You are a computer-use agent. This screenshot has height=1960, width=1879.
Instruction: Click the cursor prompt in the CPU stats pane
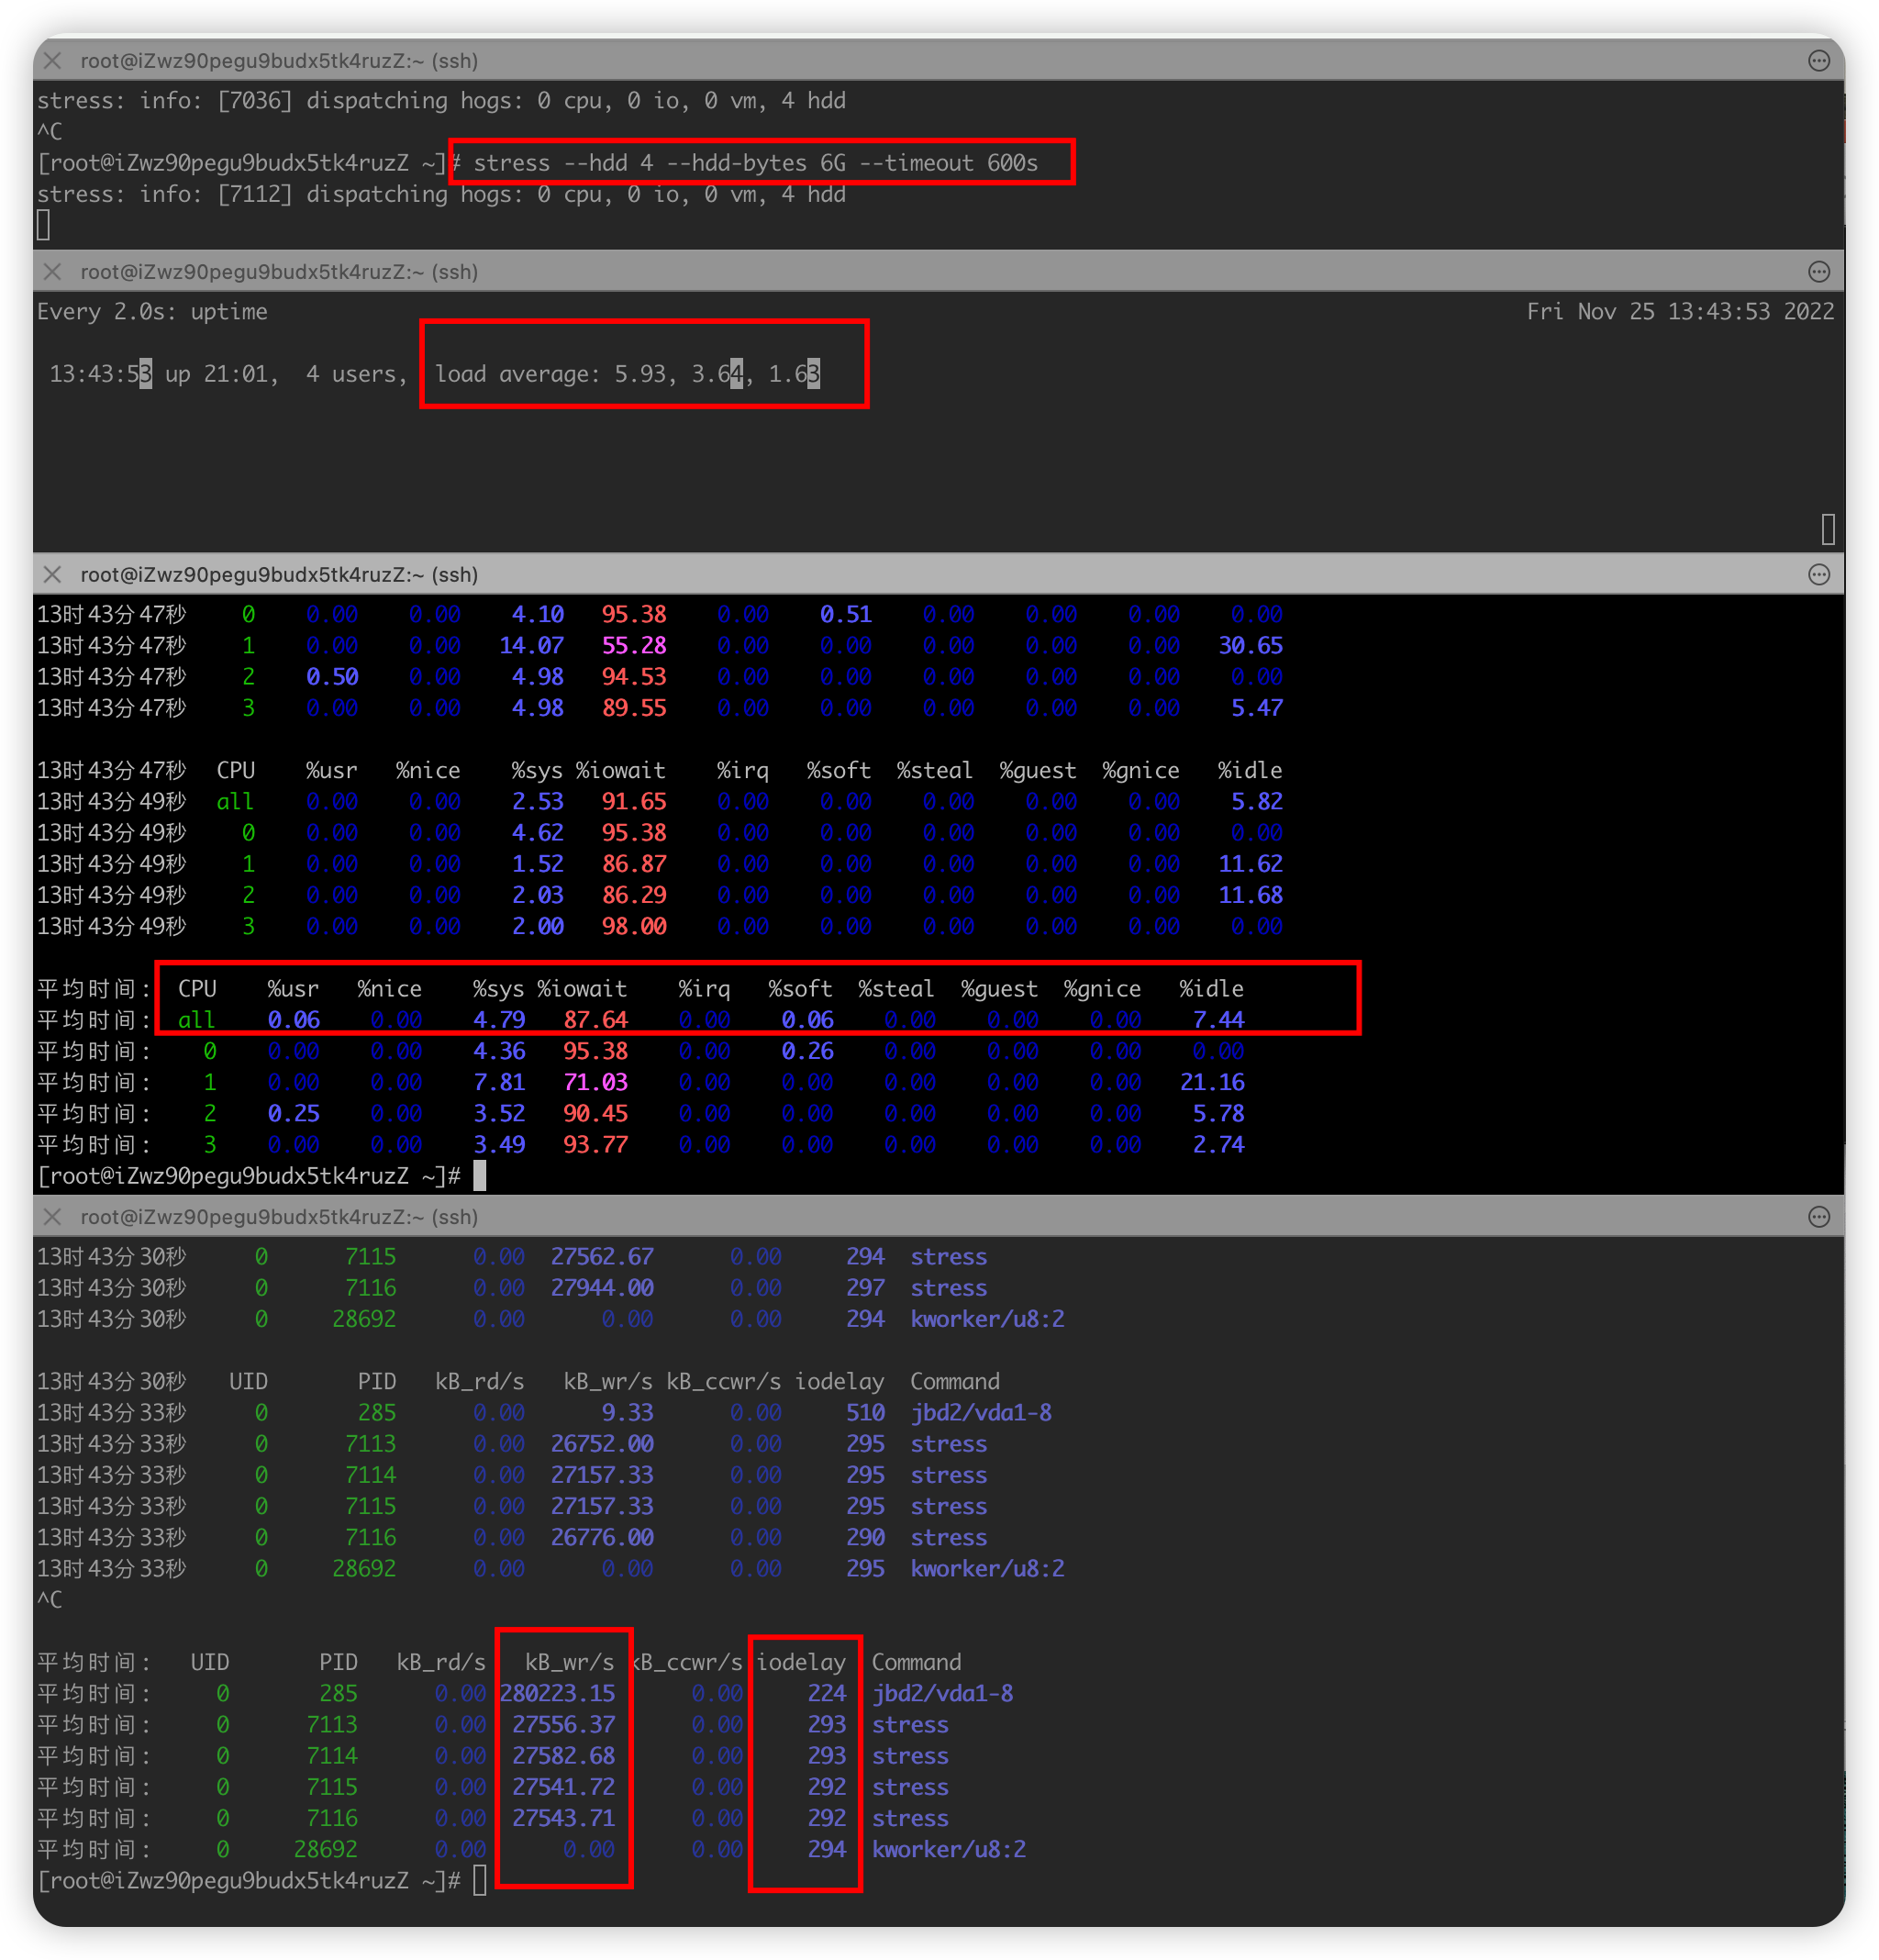coord(480,1176)
